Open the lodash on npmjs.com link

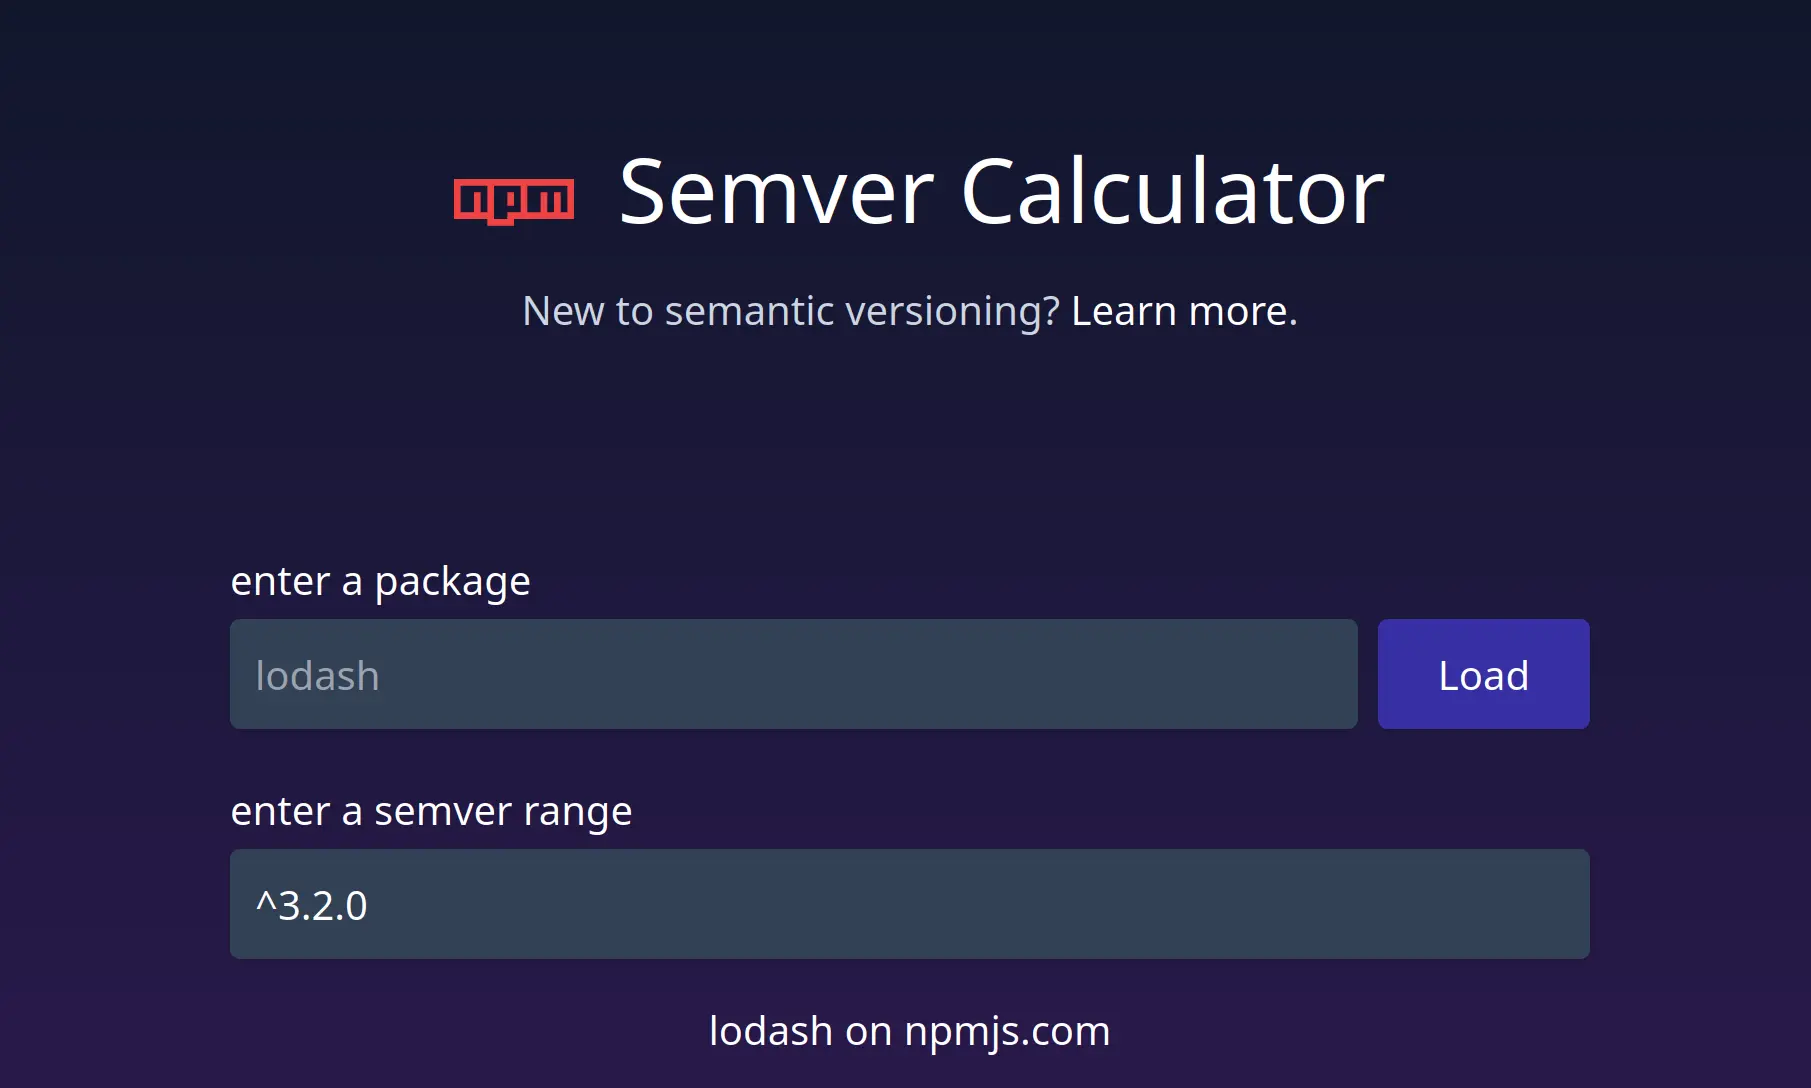[909, 1031]
